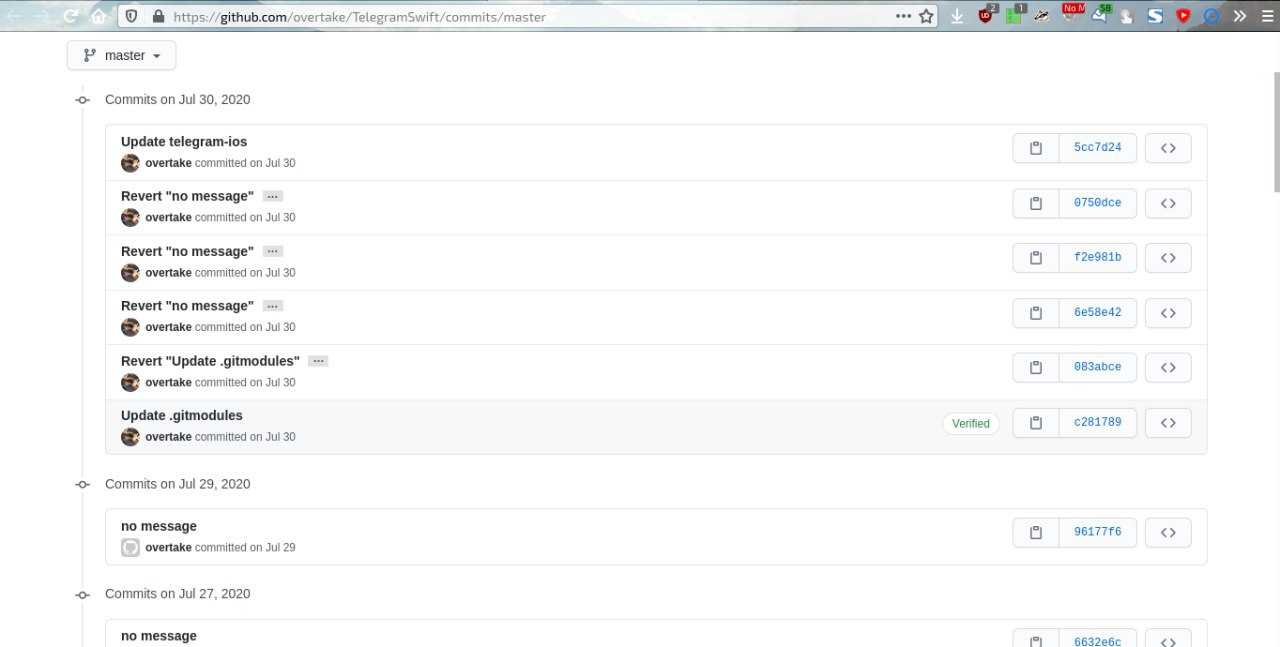Open commit hash link 96177f6
This screenshot has width=1280, height=647.
(1098, 532)
